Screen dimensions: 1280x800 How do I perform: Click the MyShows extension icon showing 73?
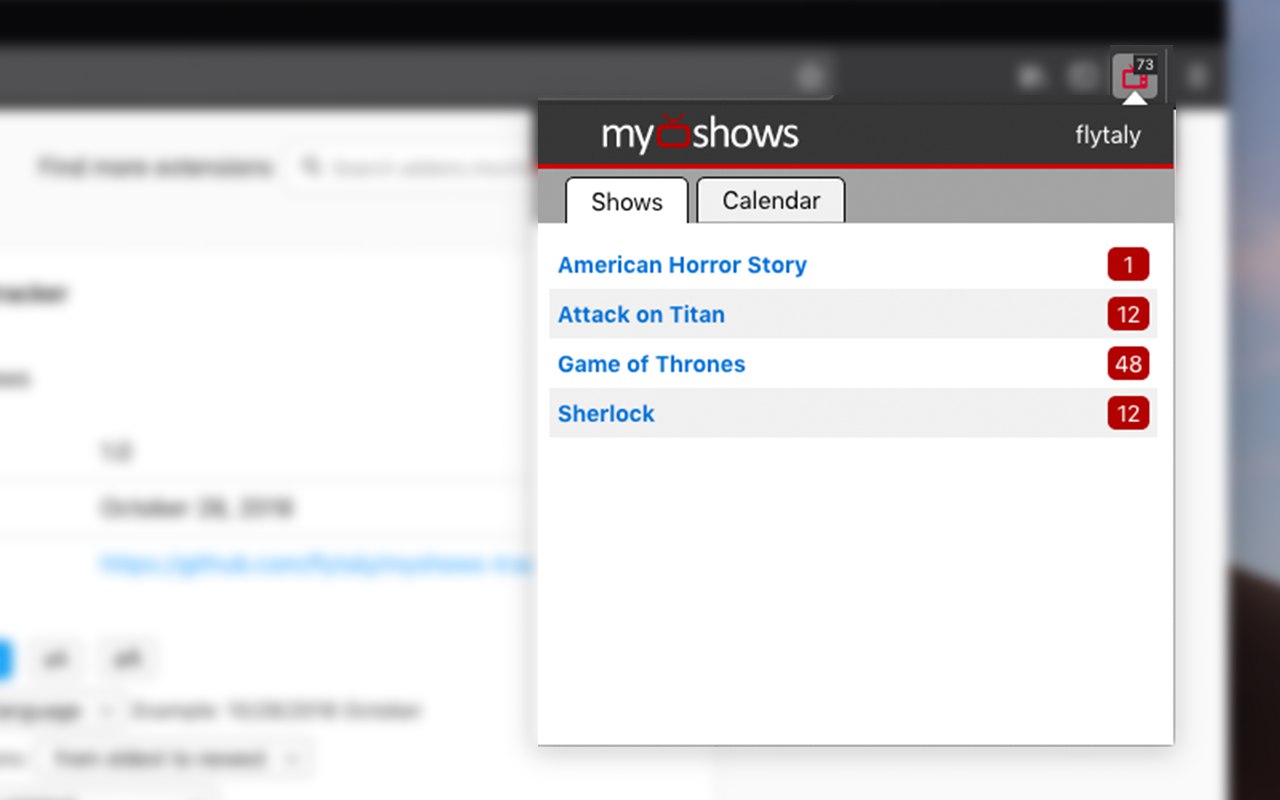tap(1135, 75)
